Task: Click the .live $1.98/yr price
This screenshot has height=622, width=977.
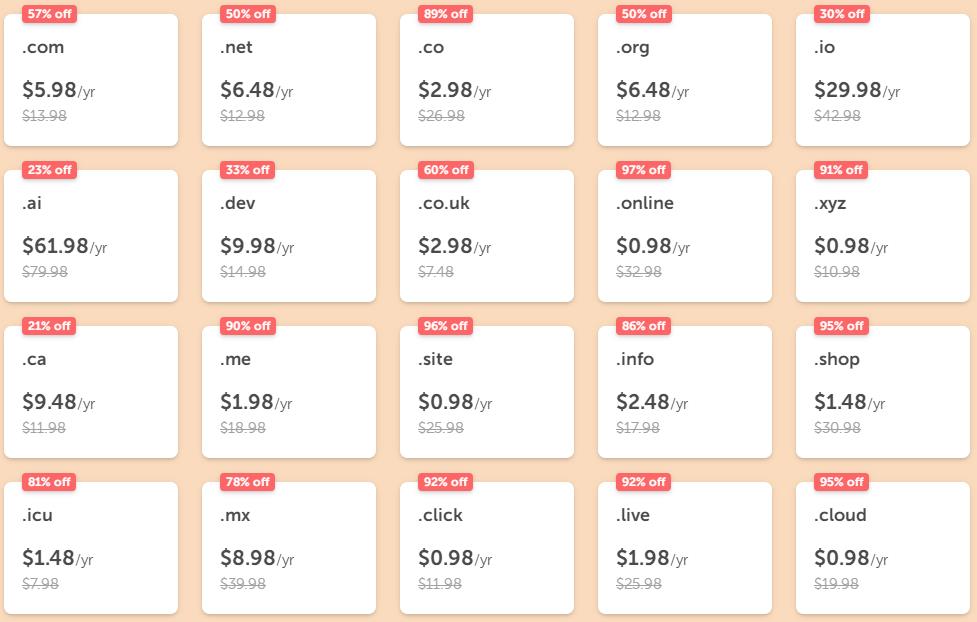Action: [x=652, y=558]
